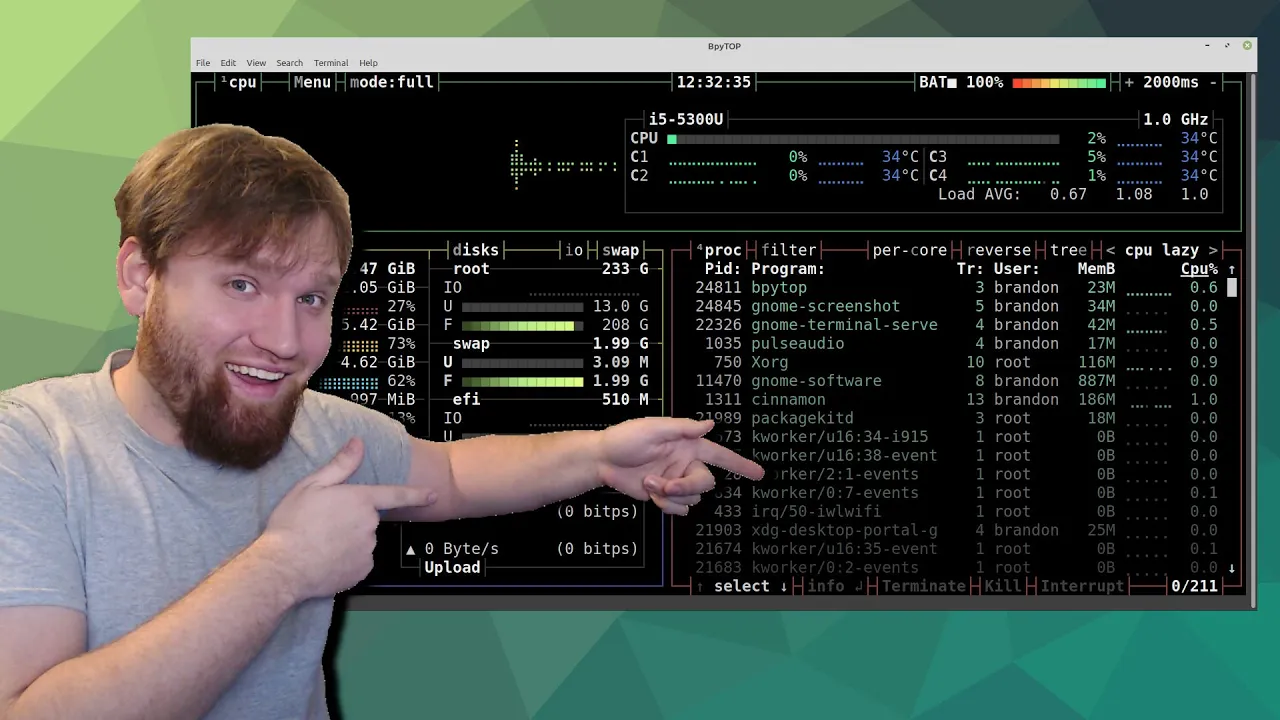Image resolution: width=1280 pixels, height=720 pixels.
Task: Decrease update interval with minus sign
Action: click(x=1213, y=82)
